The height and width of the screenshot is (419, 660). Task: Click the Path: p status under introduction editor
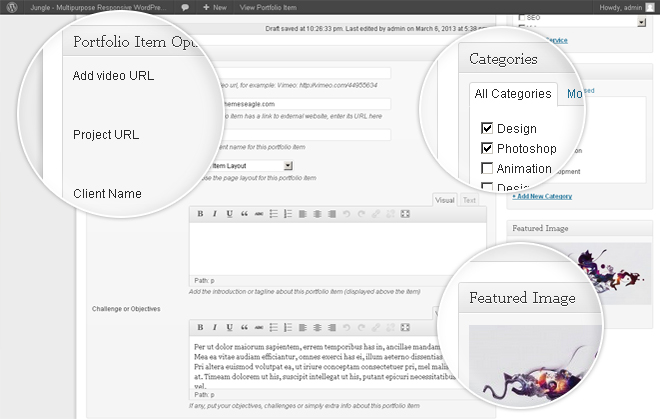[204, 280]
